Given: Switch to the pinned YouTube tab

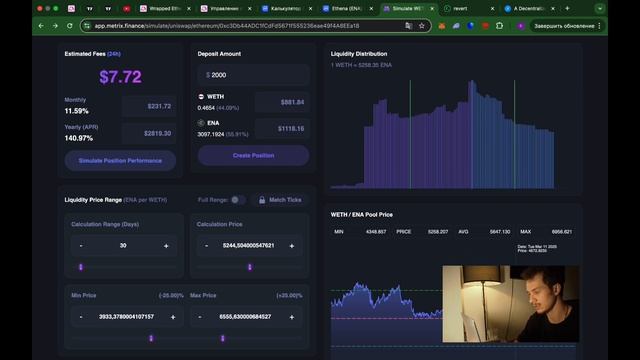Looking at the screenshot, I should (x=127, y=8).
